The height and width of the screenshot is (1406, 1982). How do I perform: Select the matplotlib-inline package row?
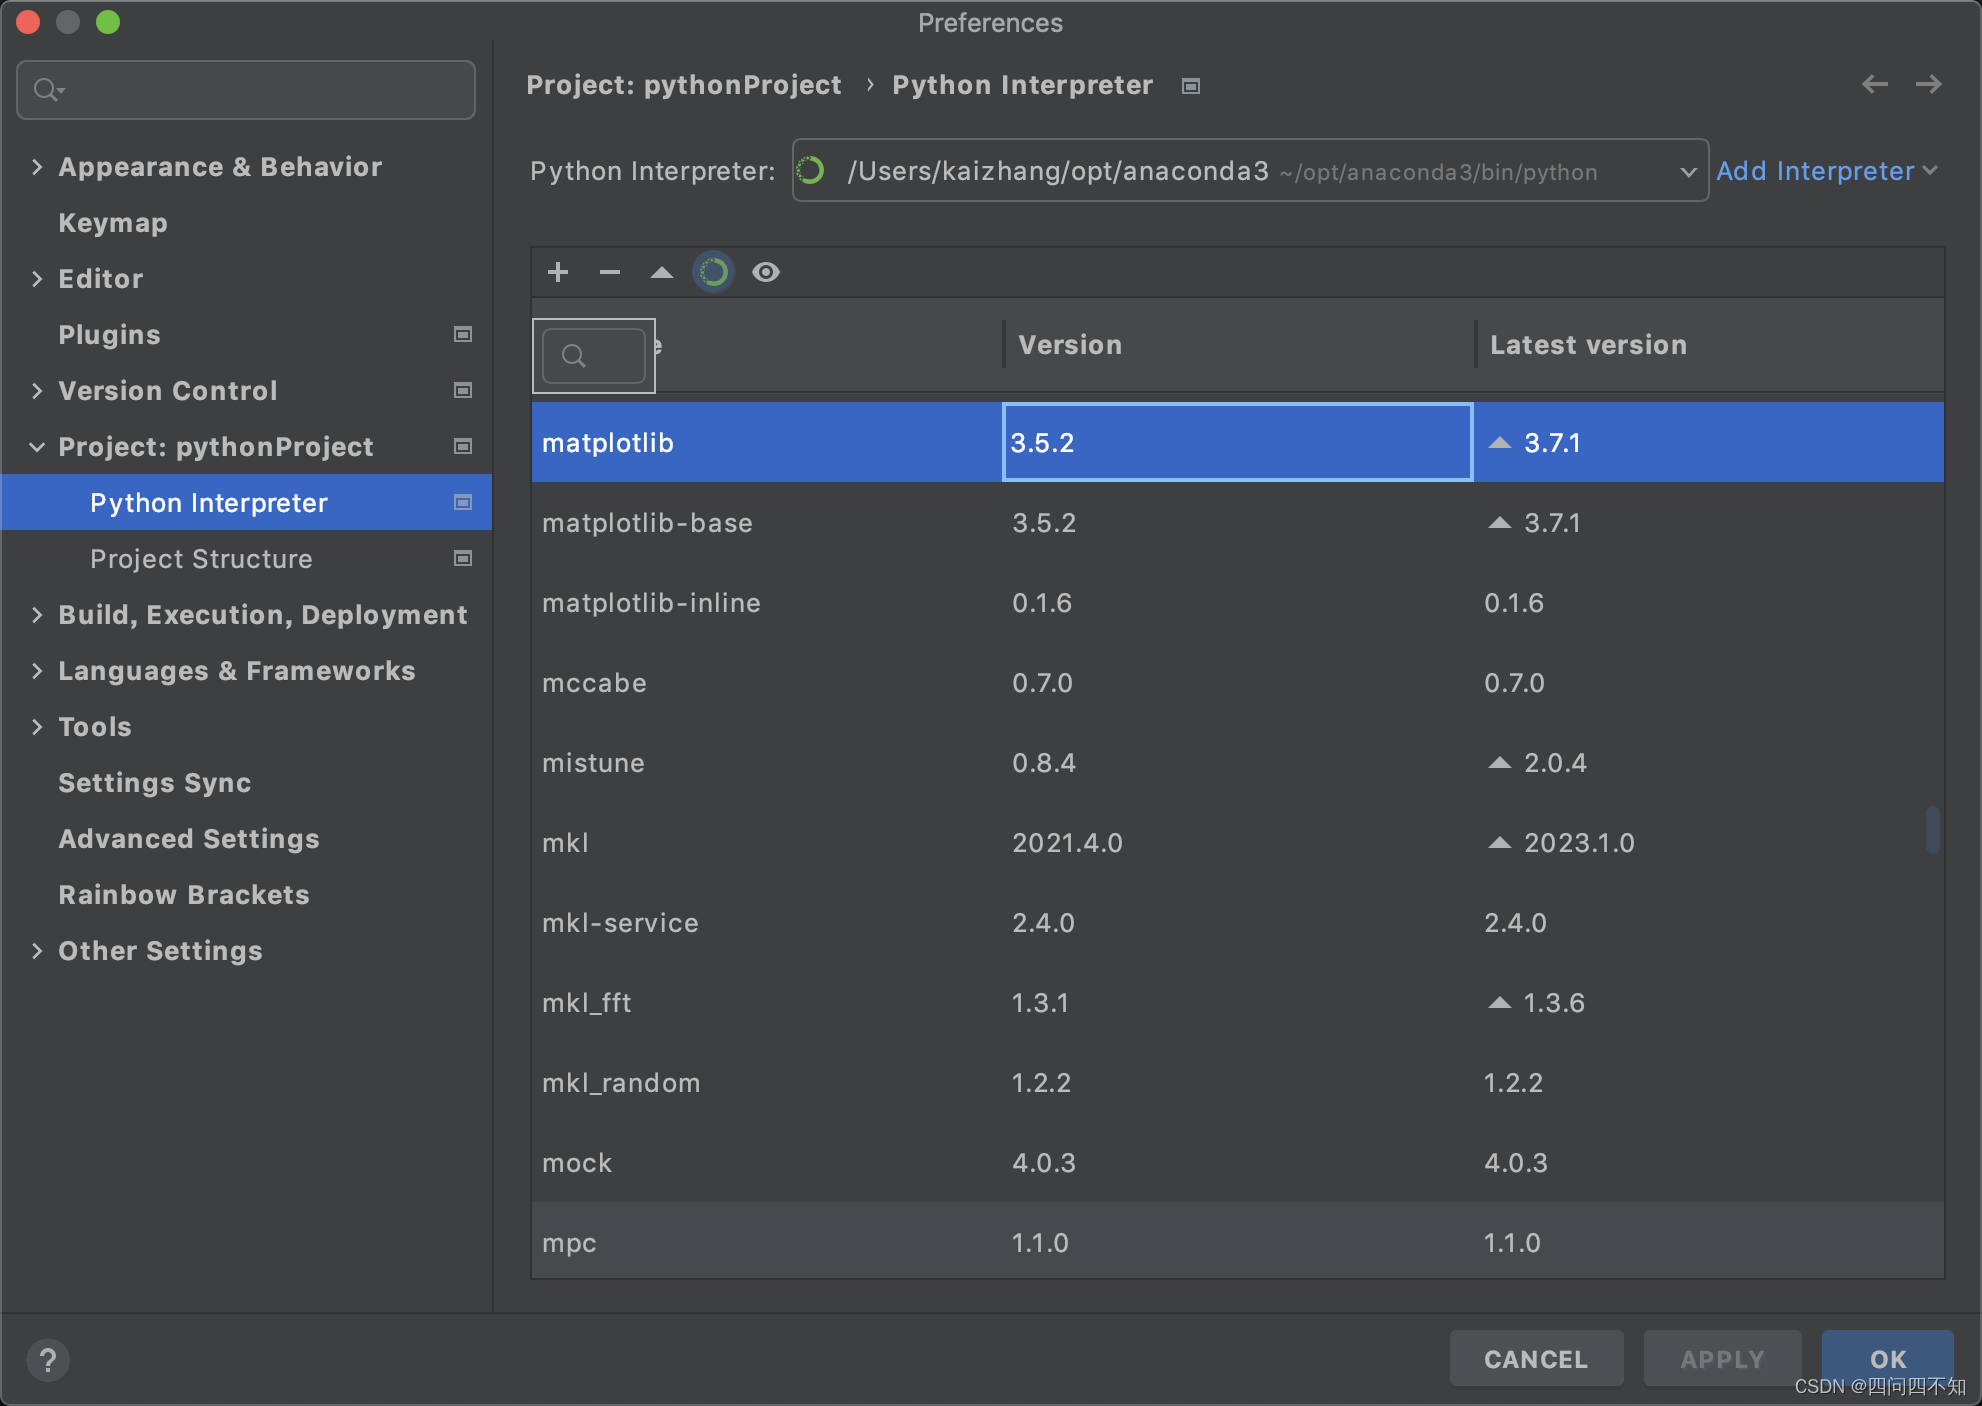point(1238,603)
